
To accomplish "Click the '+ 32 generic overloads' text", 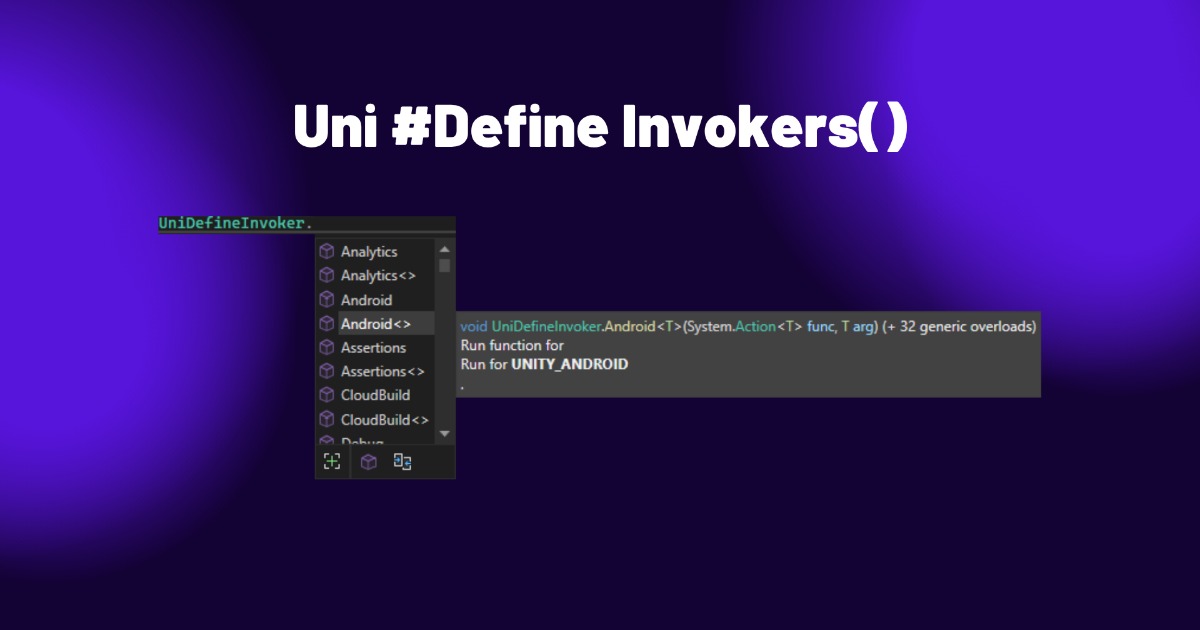I will [959, 326].
